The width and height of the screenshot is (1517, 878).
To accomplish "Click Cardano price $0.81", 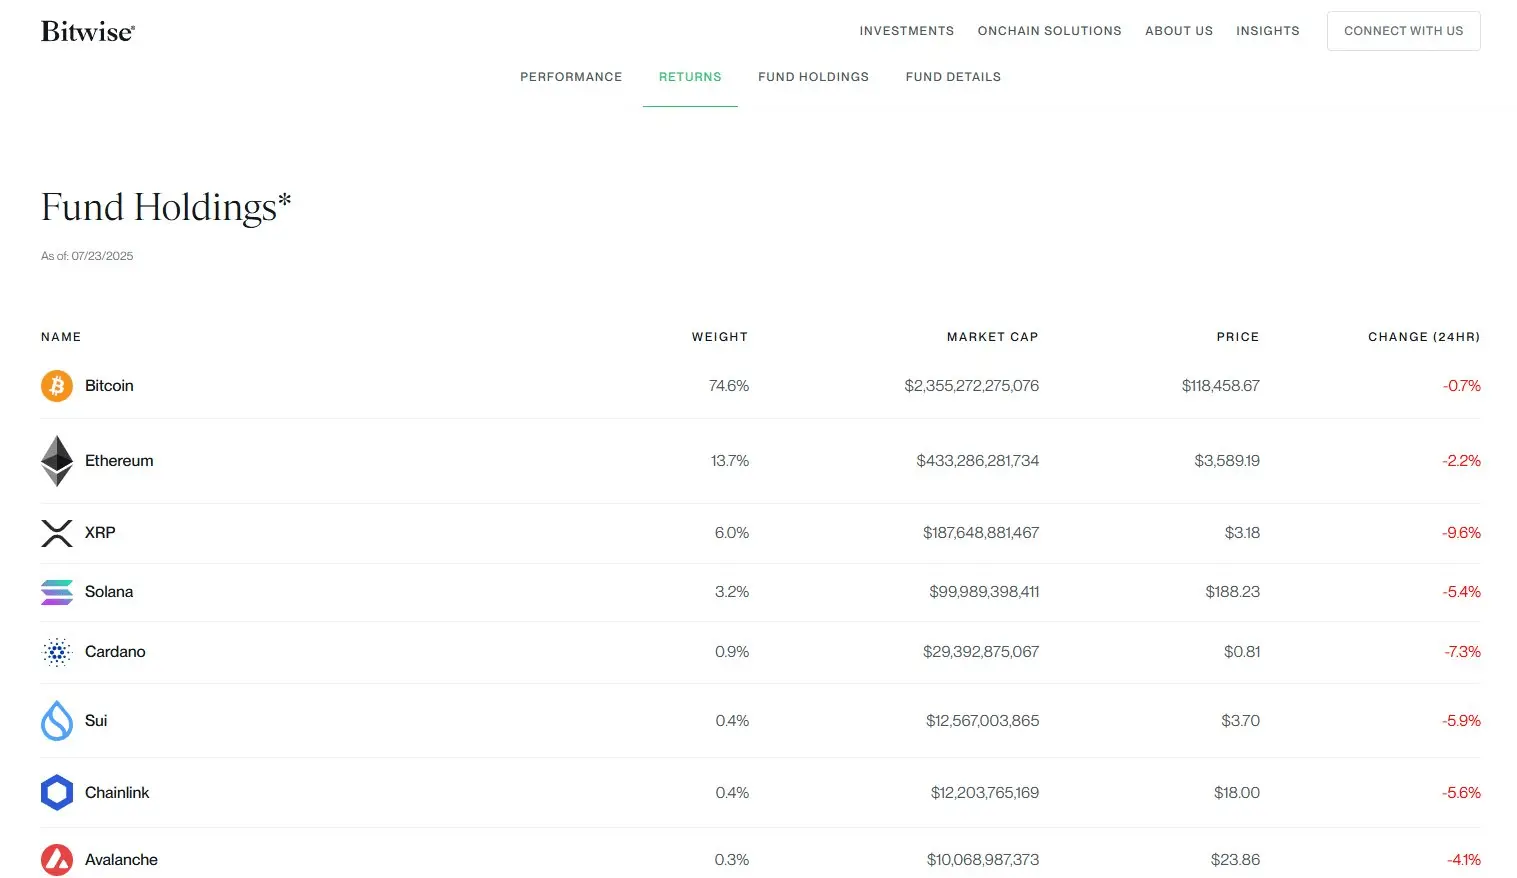I will pyautogui.click(x=1242, y=652).
